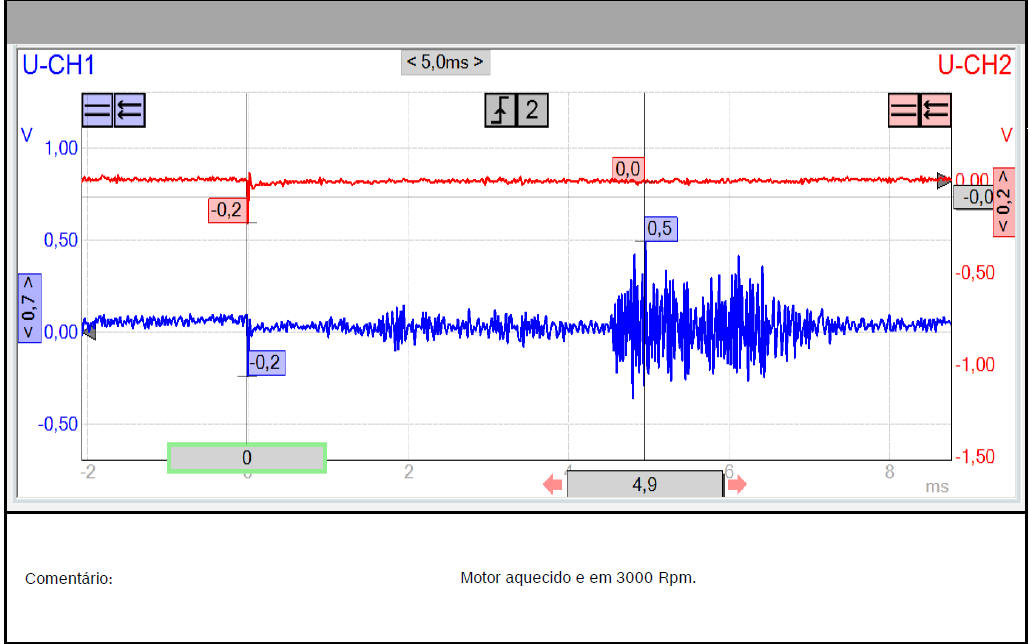This screenshot has height=644, width=1029.
Task: Click the CH2 zero-level triangle on right axis
Action: click(x=943, y=181)
